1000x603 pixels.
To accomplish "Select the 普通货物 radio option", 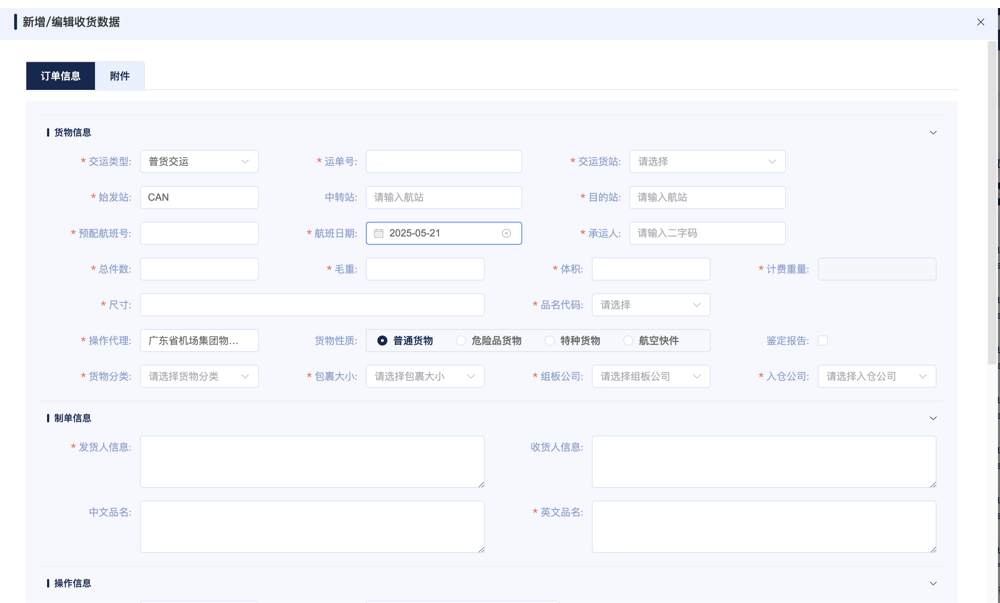I will pyautogui.click(x=383, y=341).
